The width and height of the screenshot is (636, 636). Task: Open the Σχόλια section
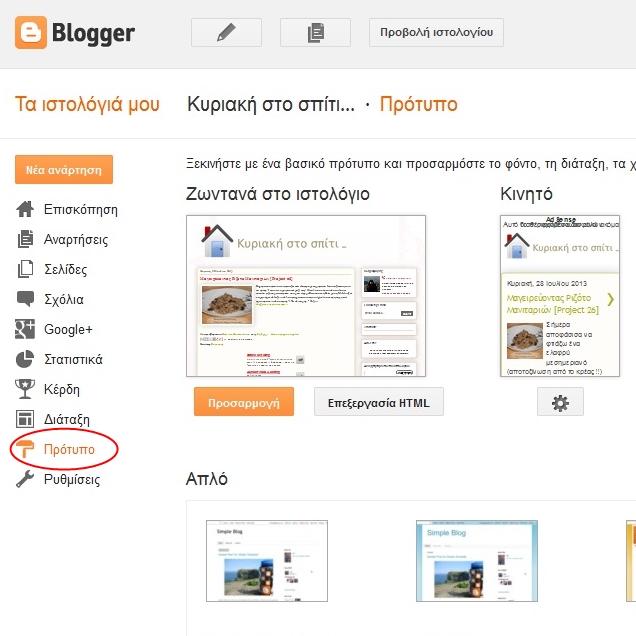click(x=64, y=300)
